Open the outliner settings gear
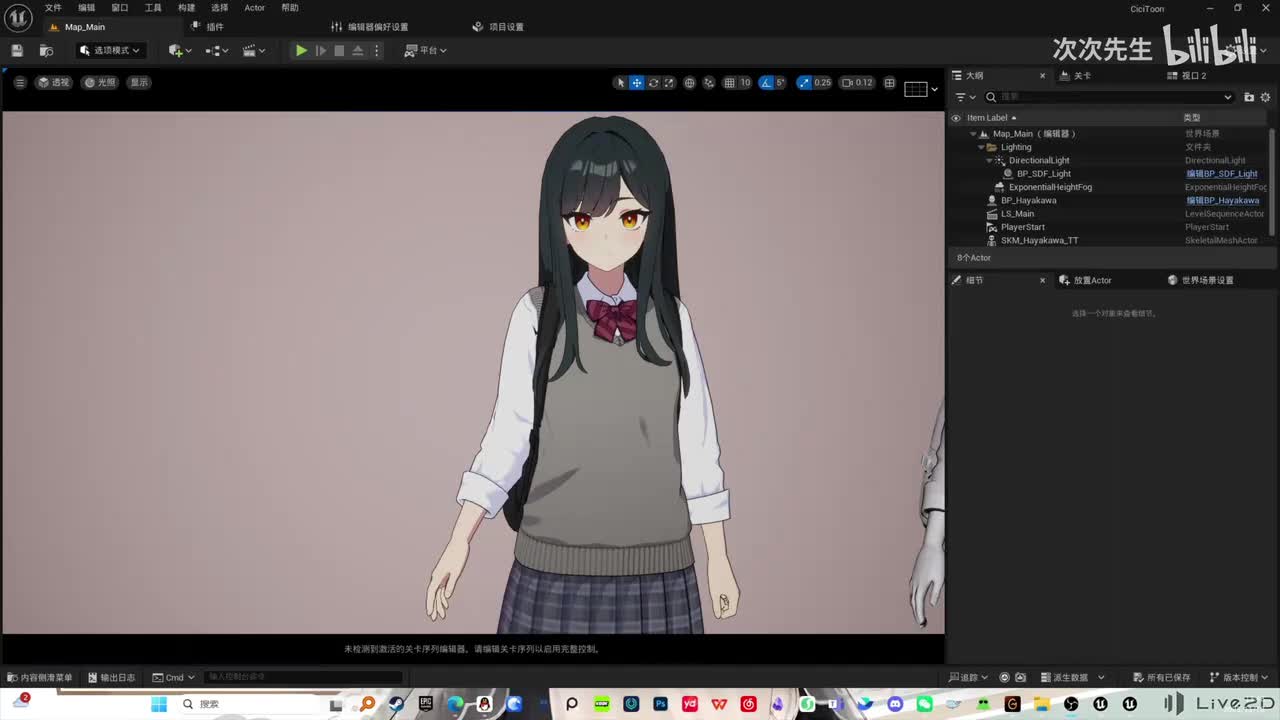Image resolution: width=1280 pixels, height=720 pixels. (1265, 97)
